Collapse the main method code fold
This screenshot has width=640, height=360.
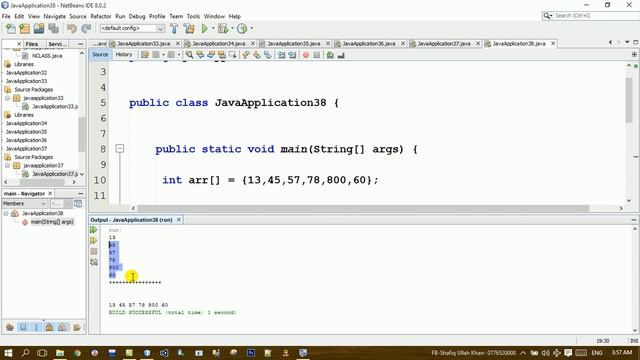(x=120, y=149)
